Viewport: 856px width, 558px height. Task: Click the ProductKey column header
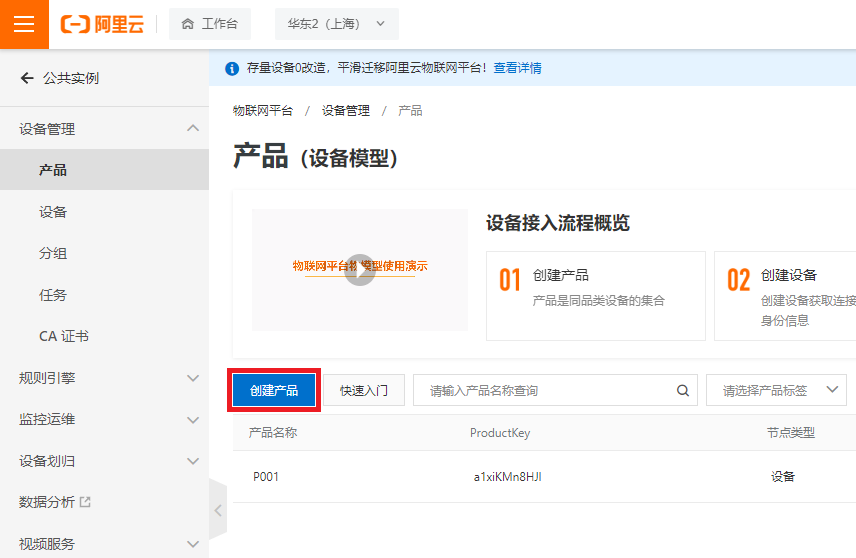tap(500, 432)
